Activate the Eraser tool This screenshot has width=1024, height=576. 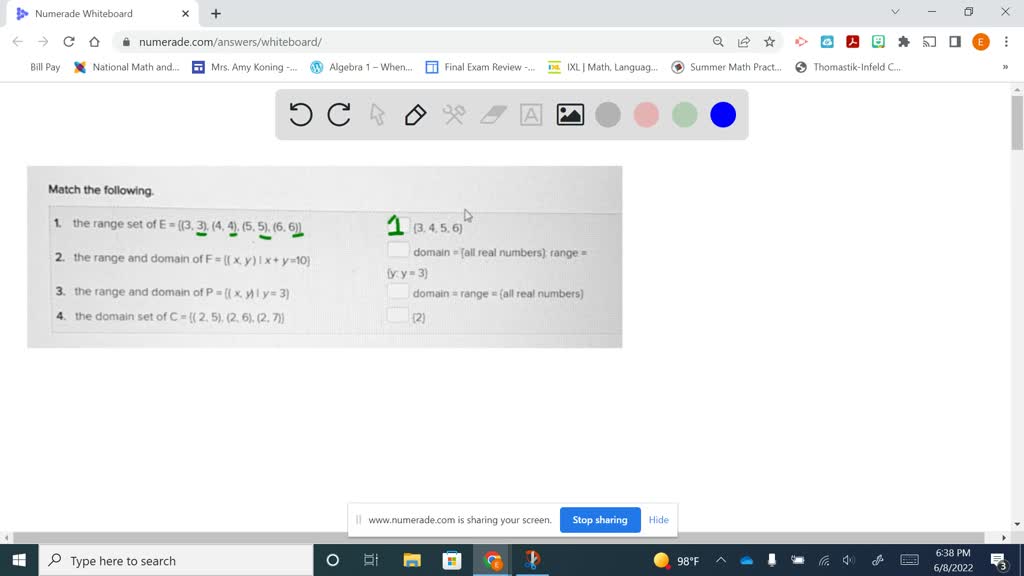pyautogui.click(x=491, y=114)
